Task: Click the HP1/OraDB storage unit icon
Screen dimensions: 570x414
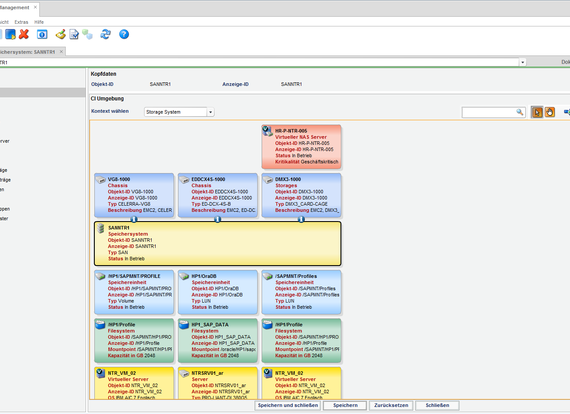Action: click(x=185, y=276)
